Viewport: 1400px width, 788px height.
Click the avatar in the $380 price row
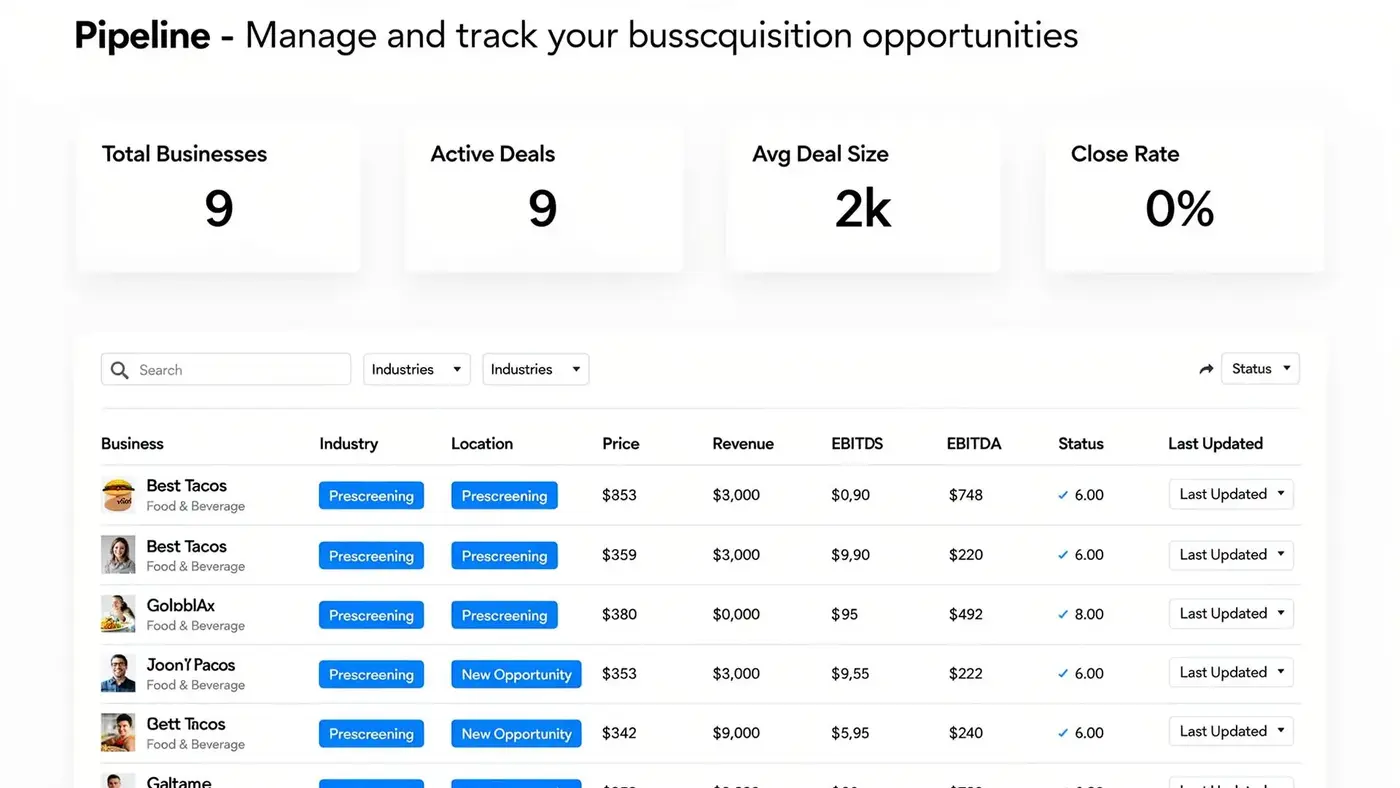[x=118, y=614]
